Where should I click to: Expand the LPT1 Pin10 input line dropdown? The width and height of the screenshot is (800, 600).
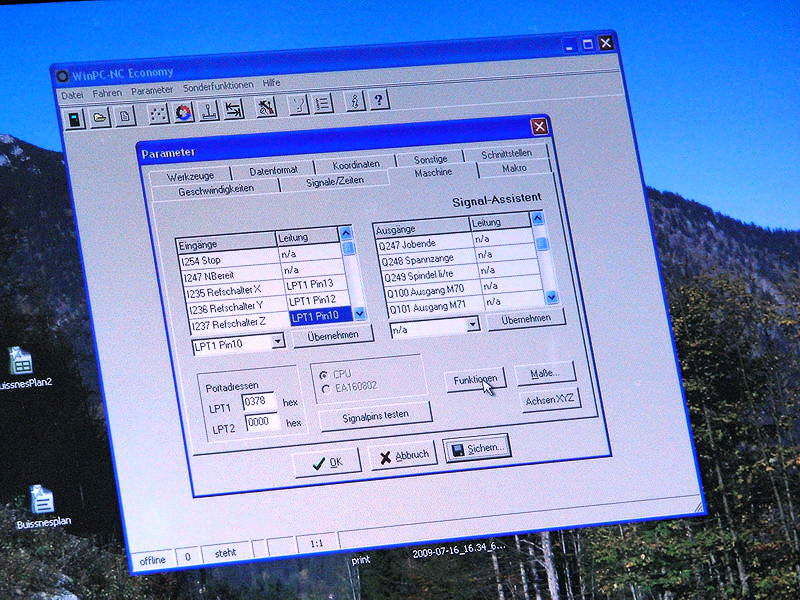[278, 341]
